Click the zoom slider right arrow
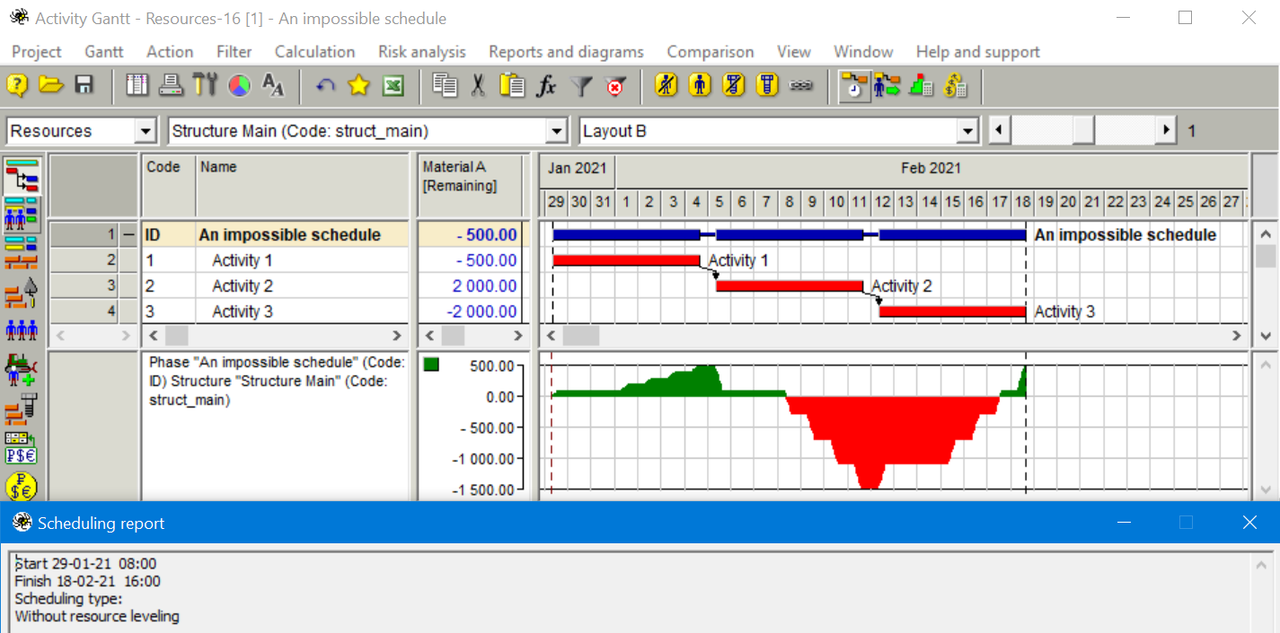This screenshot has width=1280, height=633. tap(1166, 131)
